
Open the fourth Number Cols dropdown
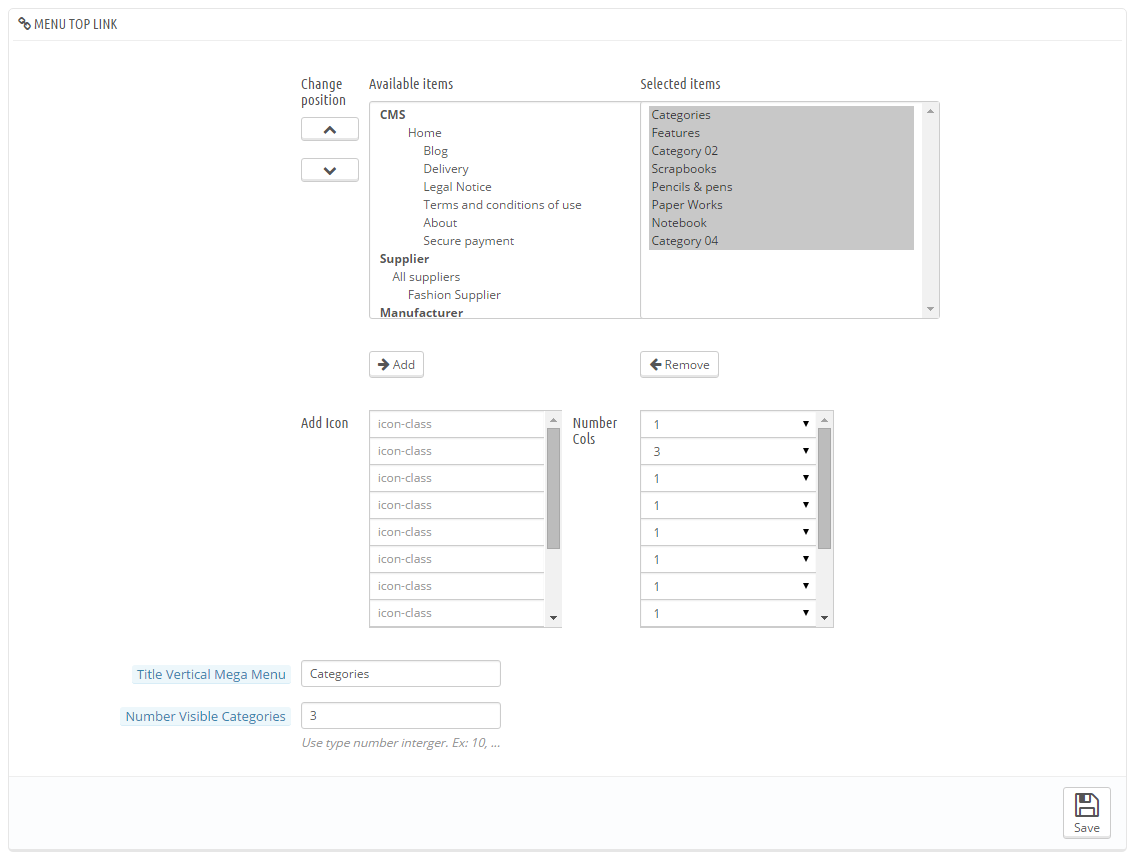coord(728,505)
